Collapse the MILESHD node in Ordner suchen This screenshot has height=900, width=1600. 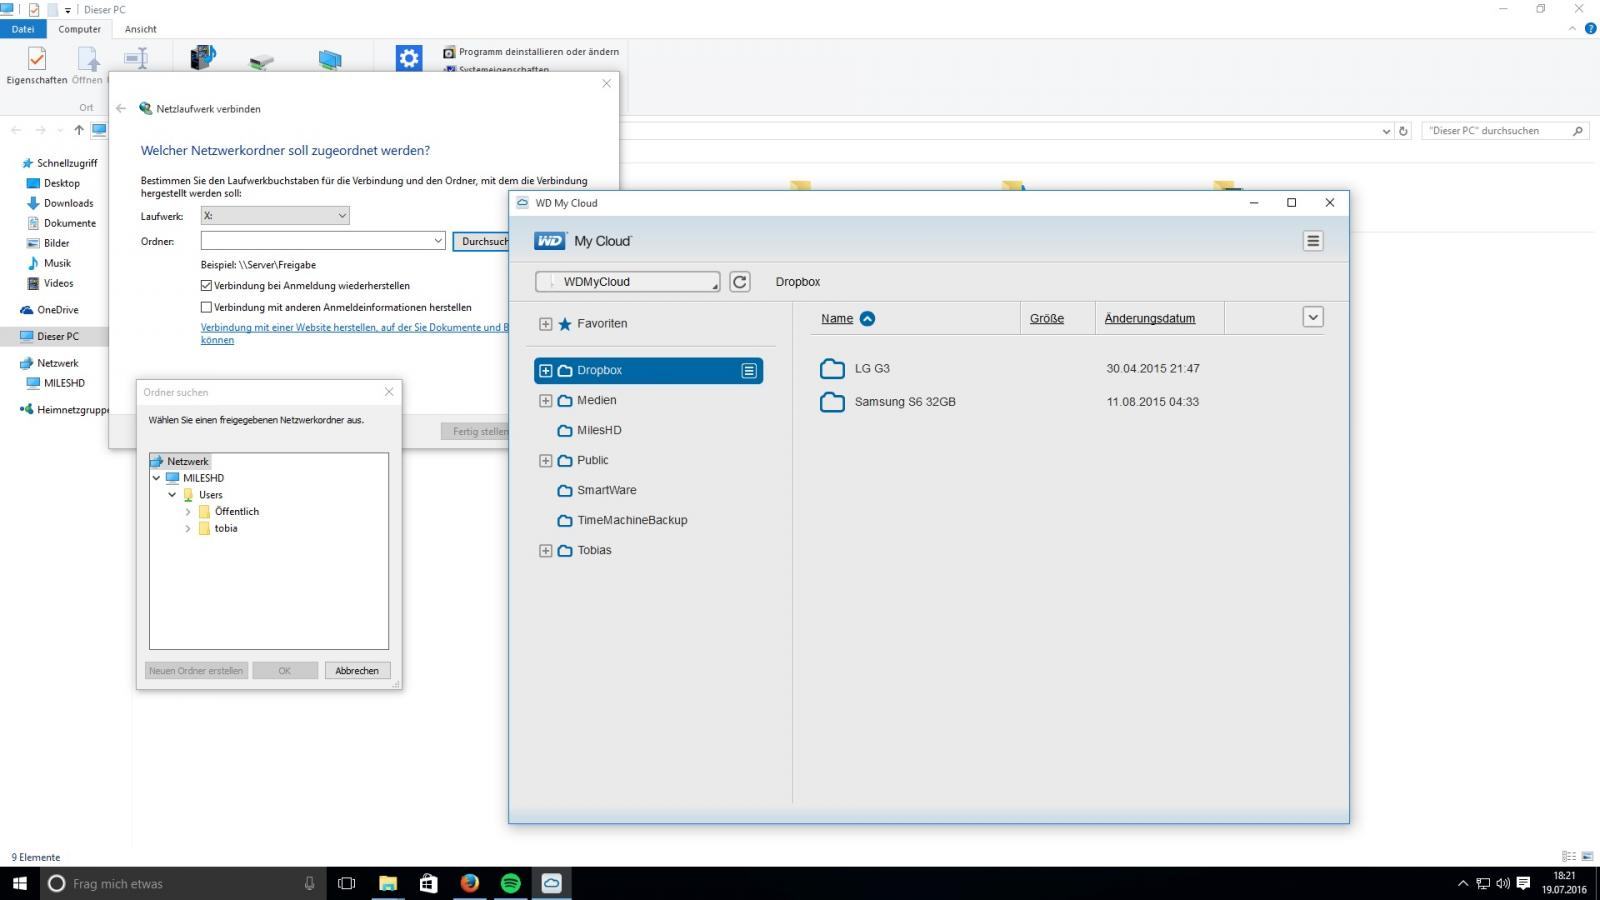click(156, 478)
